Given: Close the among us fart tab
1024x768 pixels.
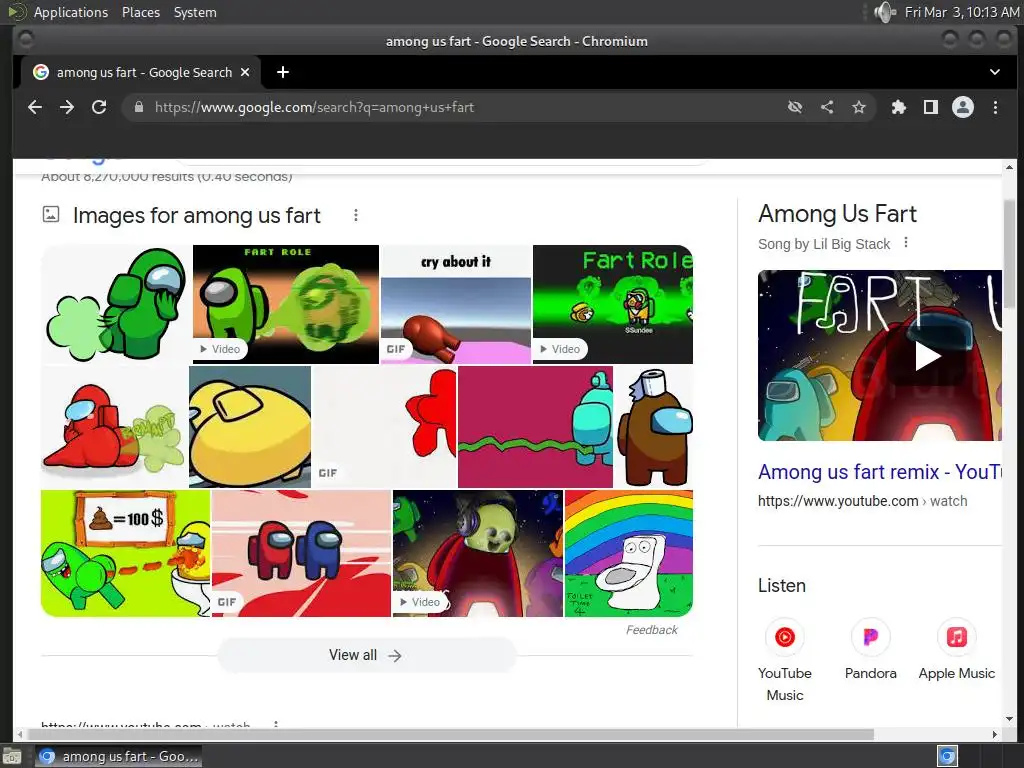Looking at the screenshot, I should tap(245, 72).
